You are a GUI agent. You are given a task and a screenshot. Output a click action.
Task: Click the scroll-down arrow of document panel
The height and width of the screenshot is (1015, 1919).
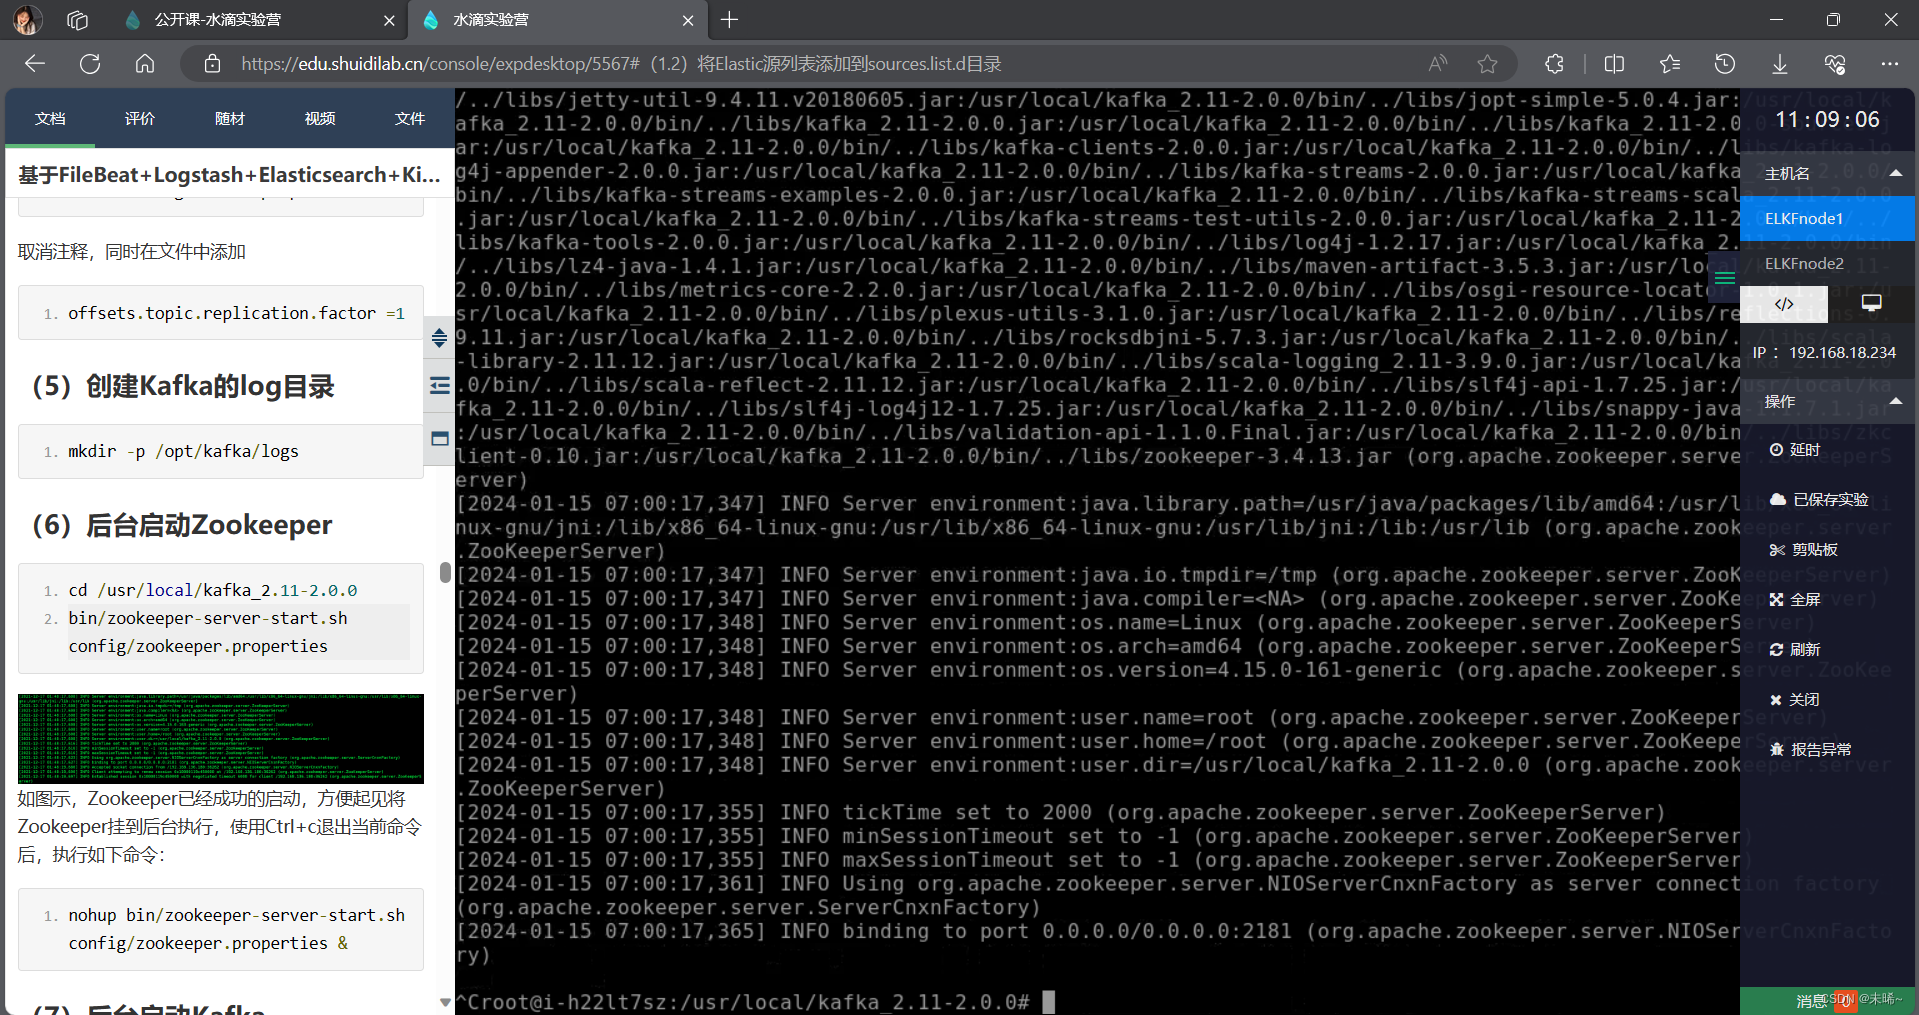click(445, 1001)
